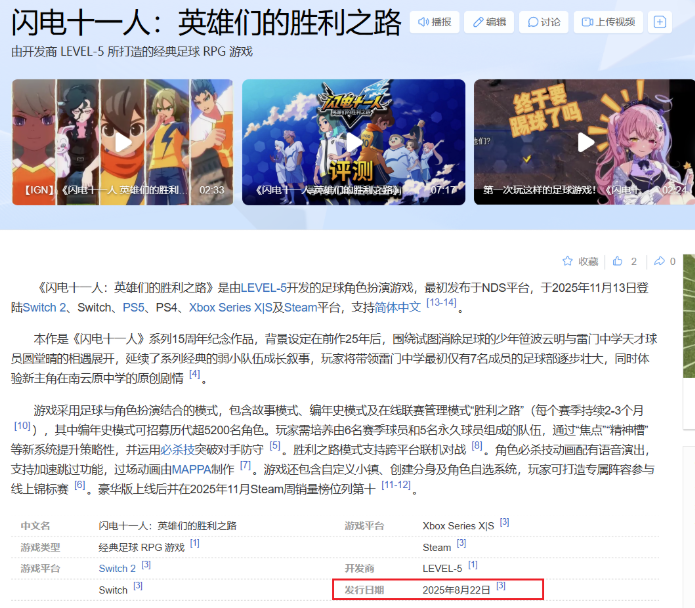The height and width of the screenshot is (608, 695).
Task: Open the Switch 2 link in the info table
Action: (117, 569)
